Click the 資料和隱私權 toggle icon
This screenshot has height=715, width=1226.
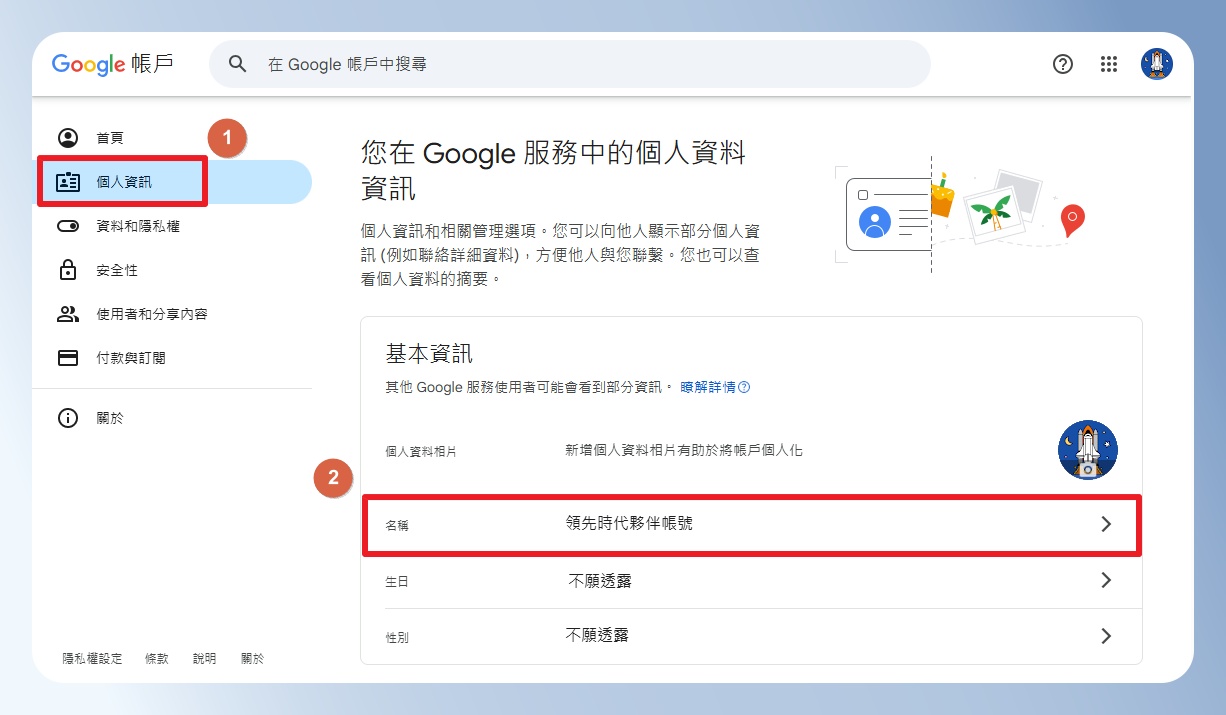(68, 227)
